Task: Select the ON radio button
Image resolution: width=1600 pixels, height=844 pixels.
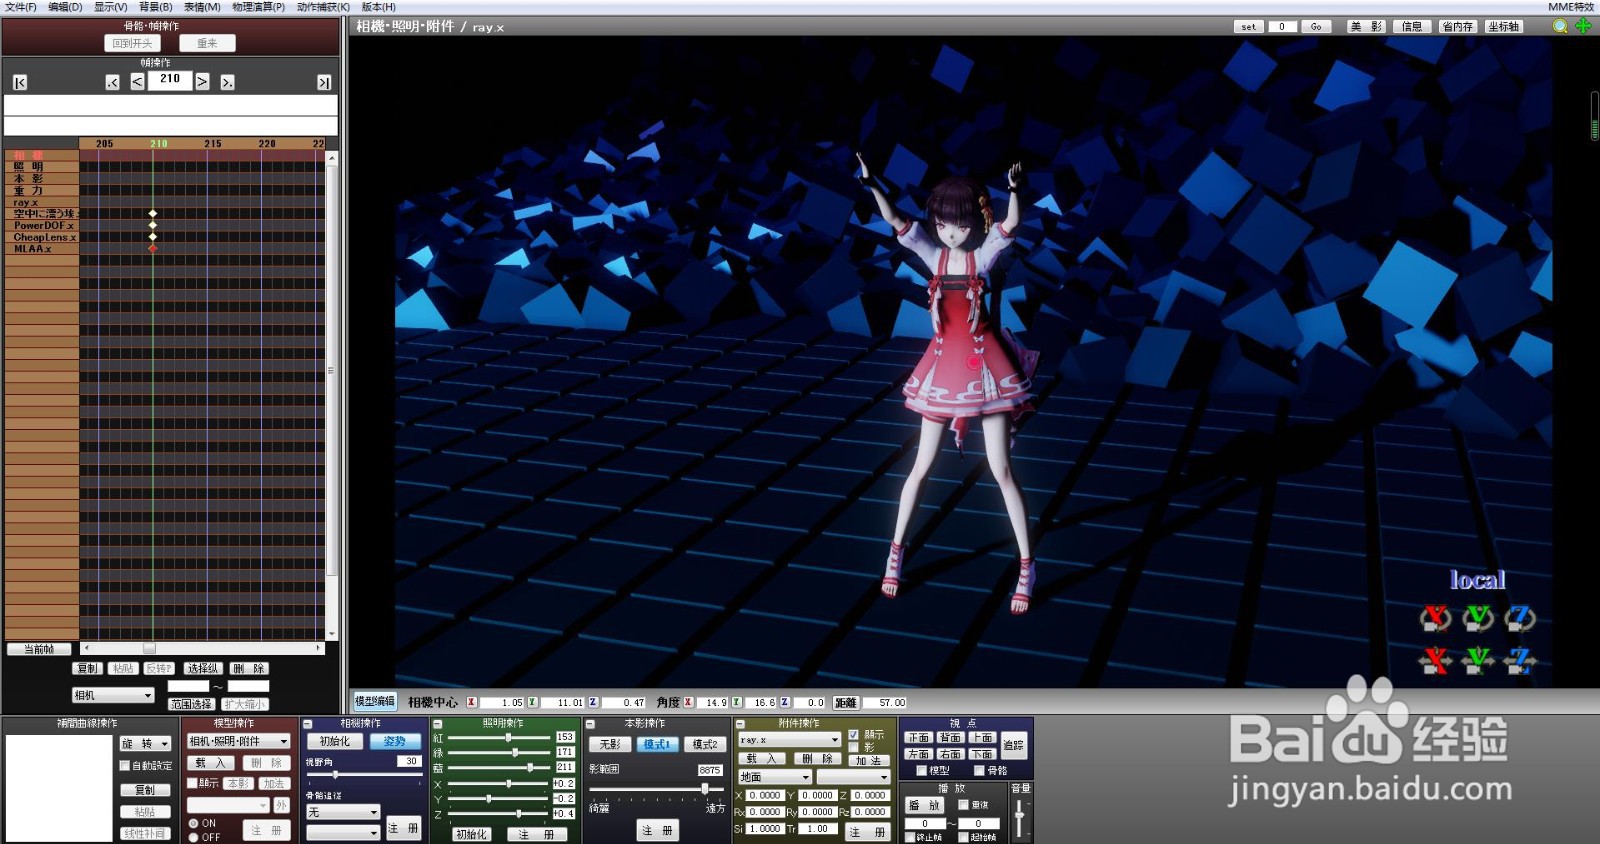Action: tap(194, 824)
